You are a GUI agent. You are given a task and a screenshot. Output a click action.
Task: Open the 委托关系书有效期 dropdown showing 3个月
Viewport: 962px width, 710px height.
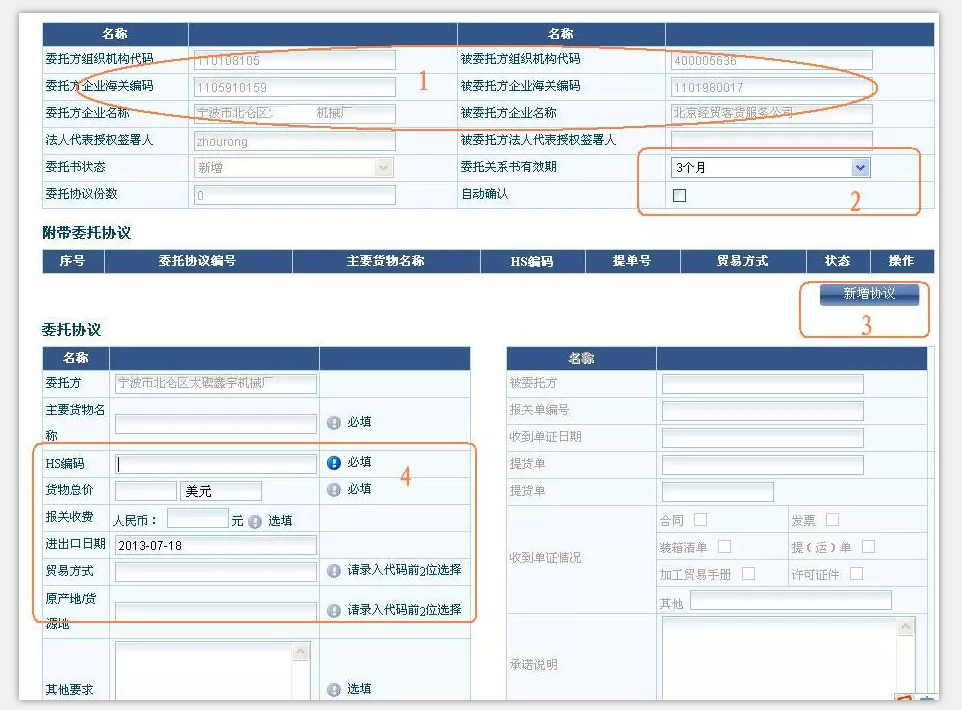coord(771,168)
